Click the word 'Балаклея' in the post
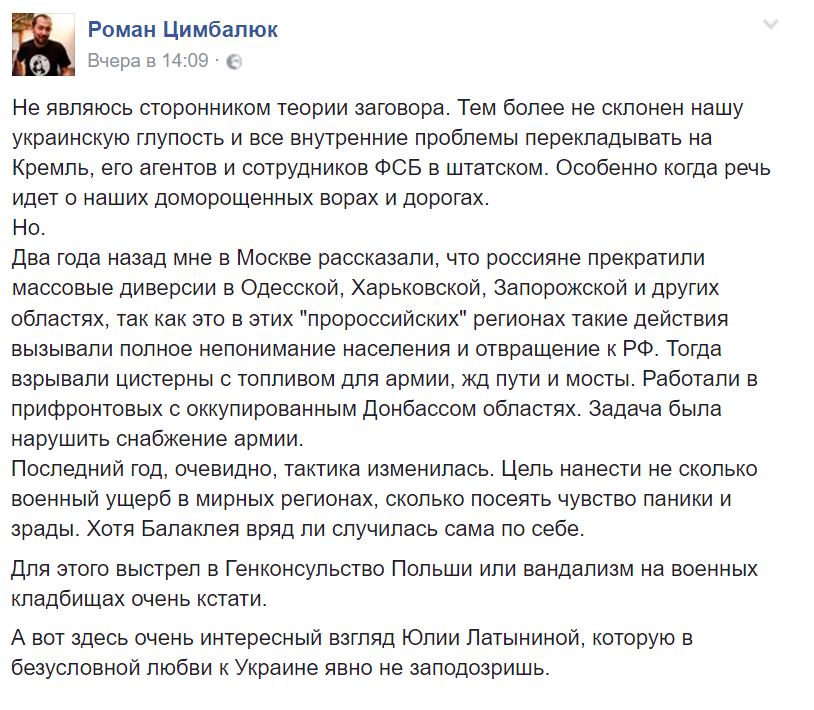The image size is (814, 710). pyautogui.click(x=190, y=529)
